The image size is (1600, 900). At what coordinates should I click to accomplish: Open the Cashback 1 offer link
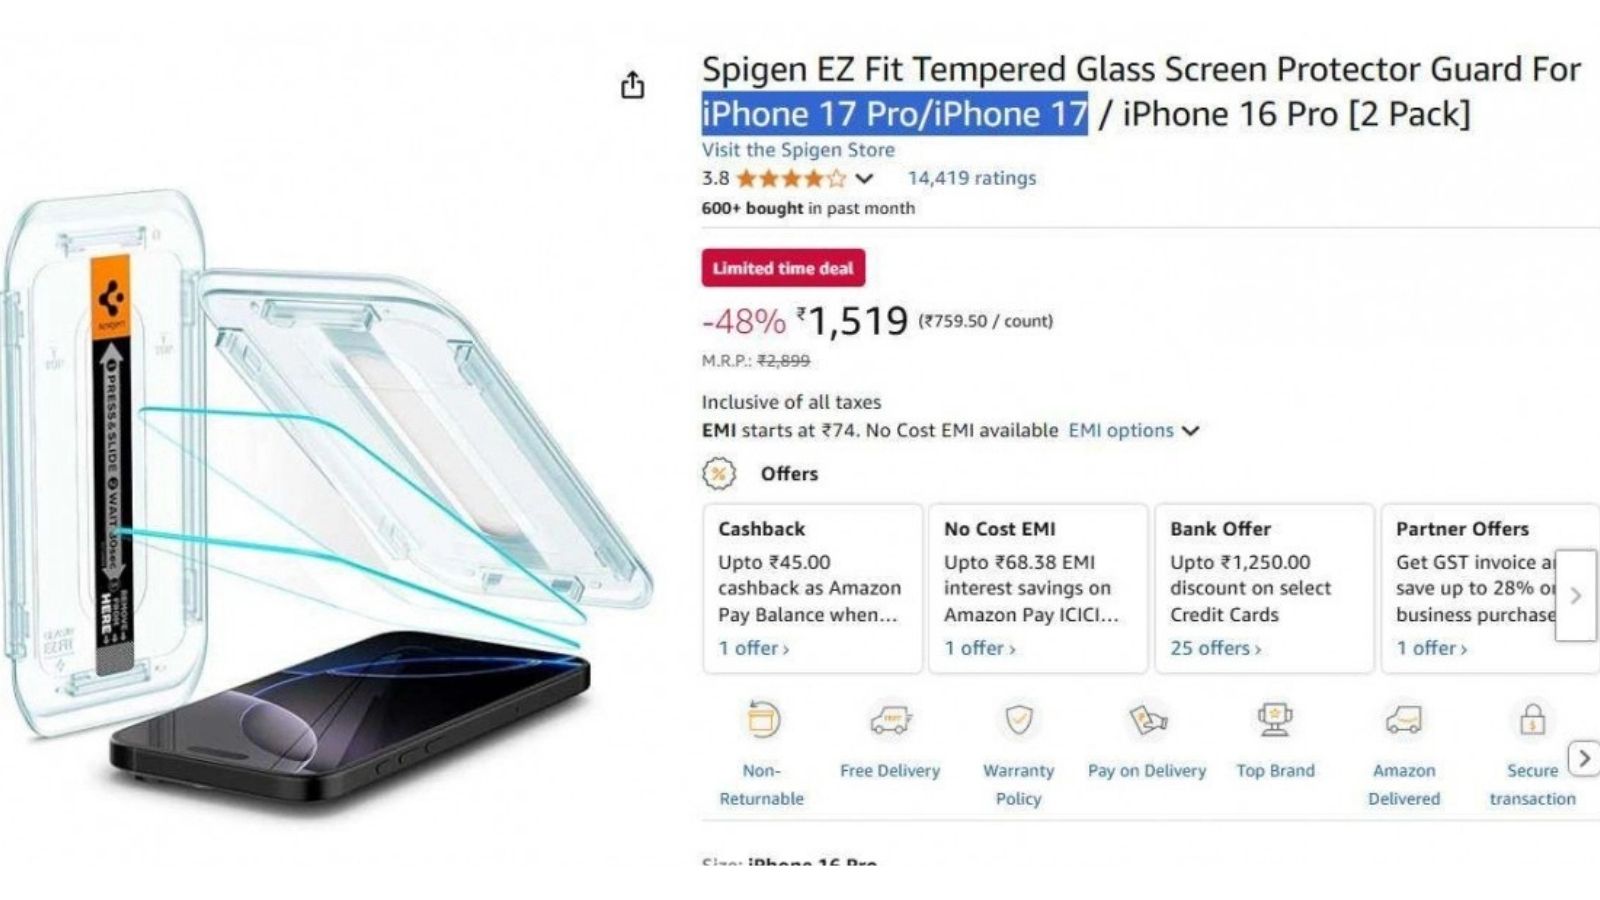753,648
